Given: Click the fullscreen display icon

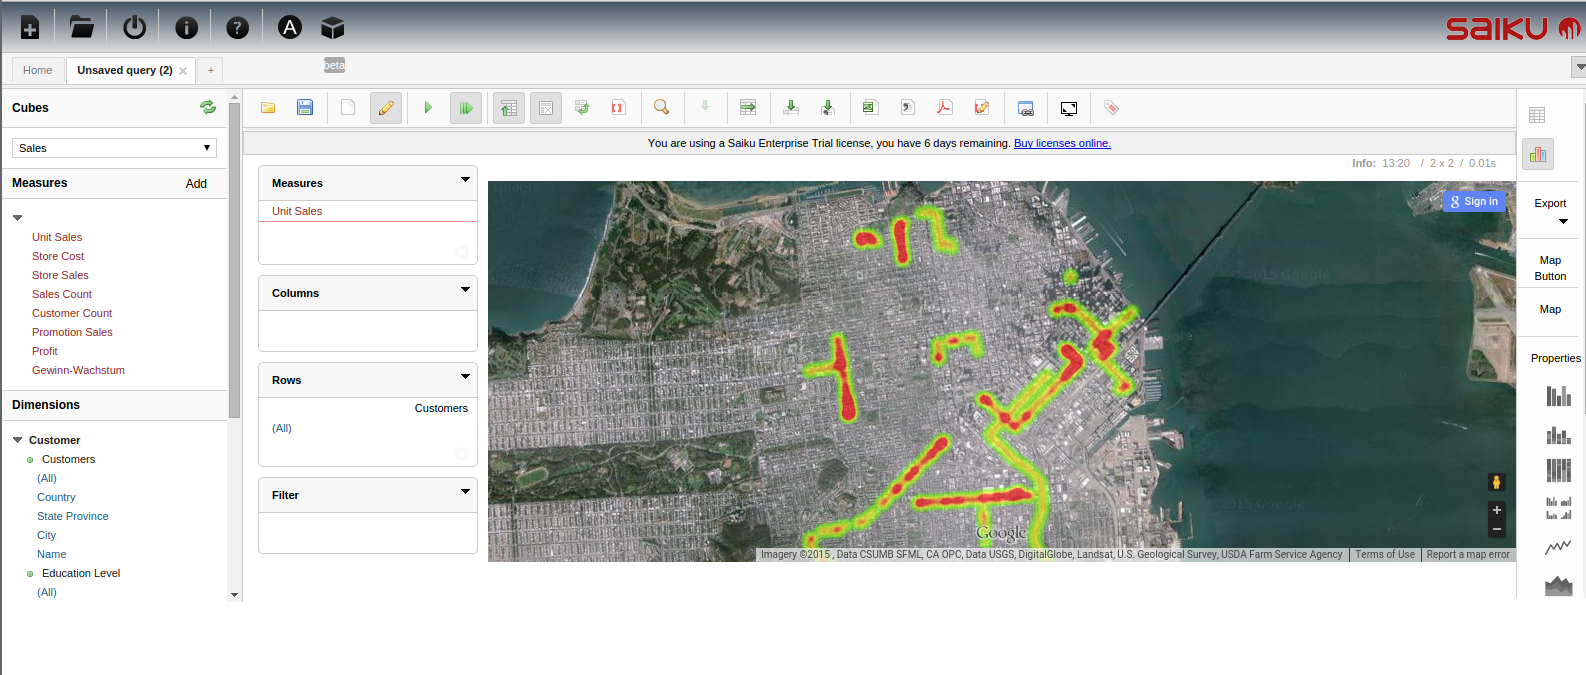Looking at the screenshot, I should (x=1069, y=108).
